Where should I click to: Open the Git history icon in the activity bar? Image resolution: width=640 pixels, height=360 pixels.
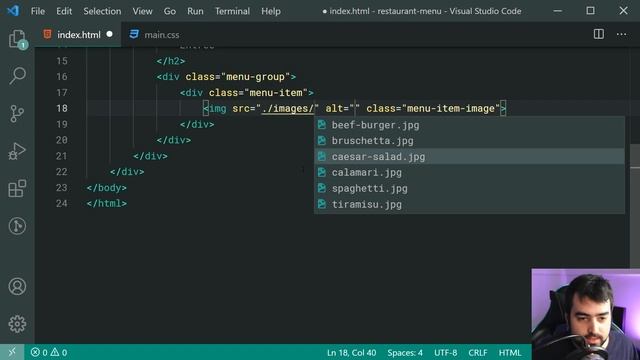coord(17,226)
